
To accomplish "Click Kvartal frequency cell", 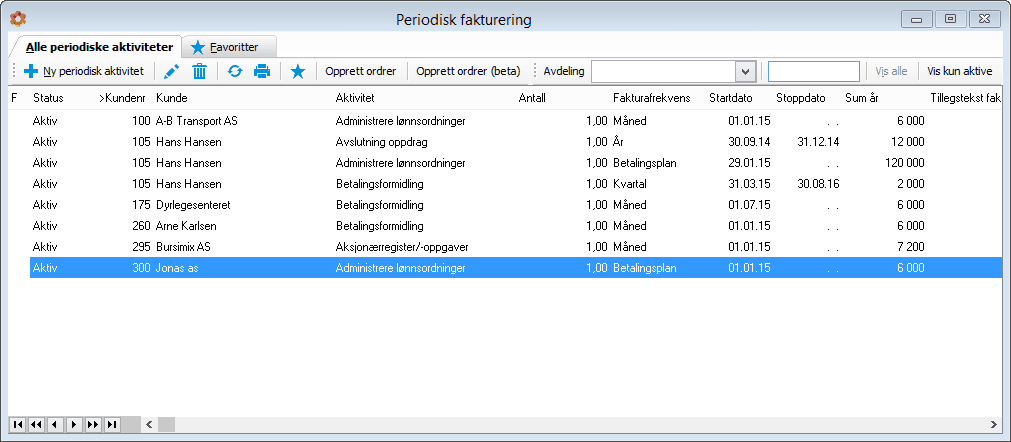I will pos(630,184).
